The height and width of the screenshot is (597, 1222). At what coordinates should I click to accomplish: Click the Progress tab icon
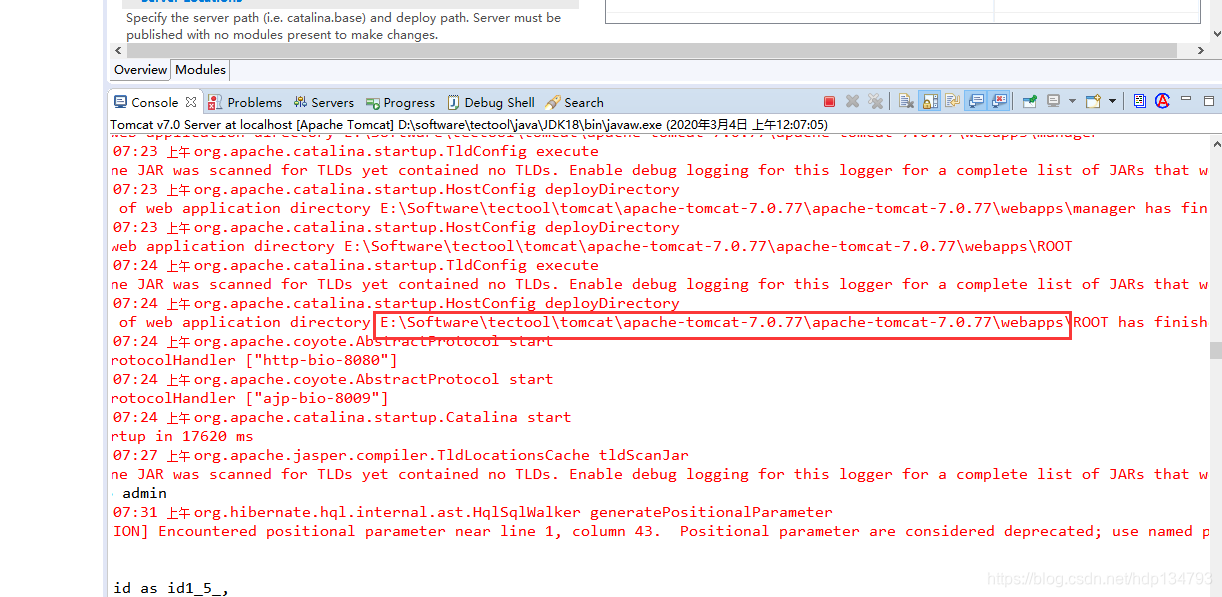tap(373, 103)
